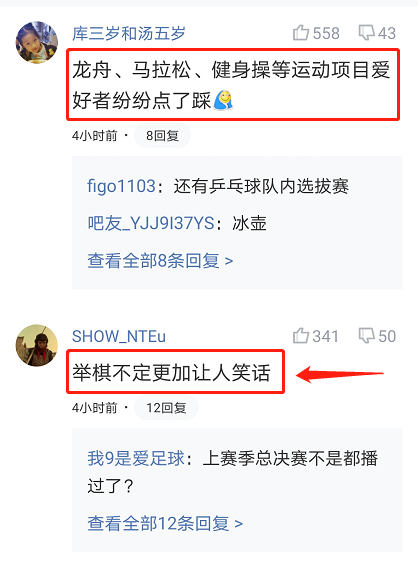Open the 12回复 reply pill
The width and height of the screenshot is (418, 567).
tap(166, 408)
